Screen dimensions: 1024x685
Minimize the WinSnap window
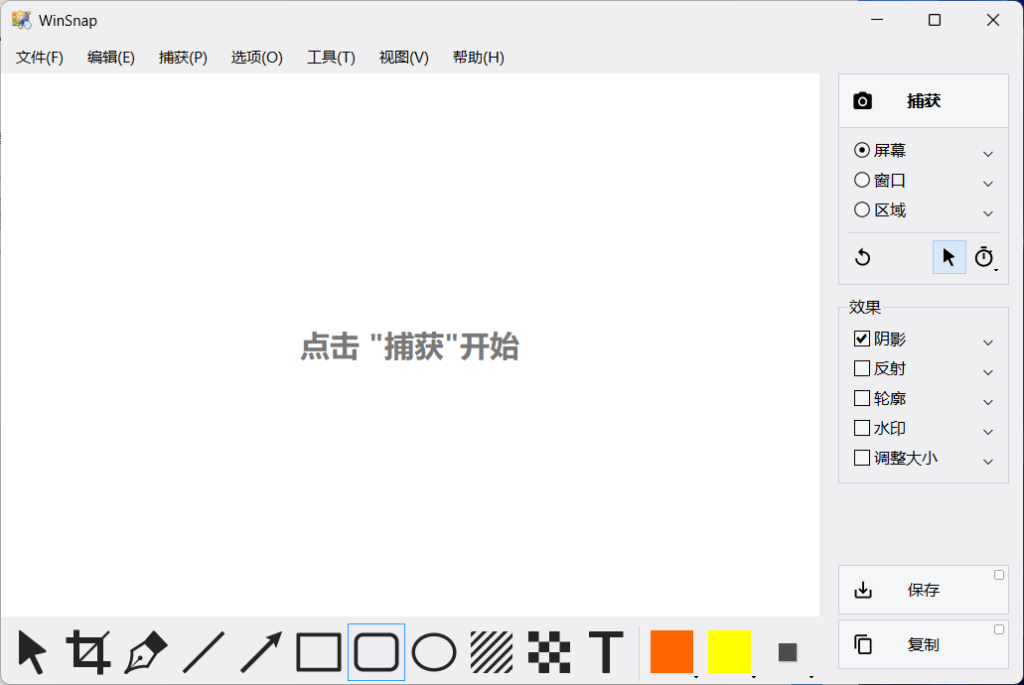coord(877,20)
